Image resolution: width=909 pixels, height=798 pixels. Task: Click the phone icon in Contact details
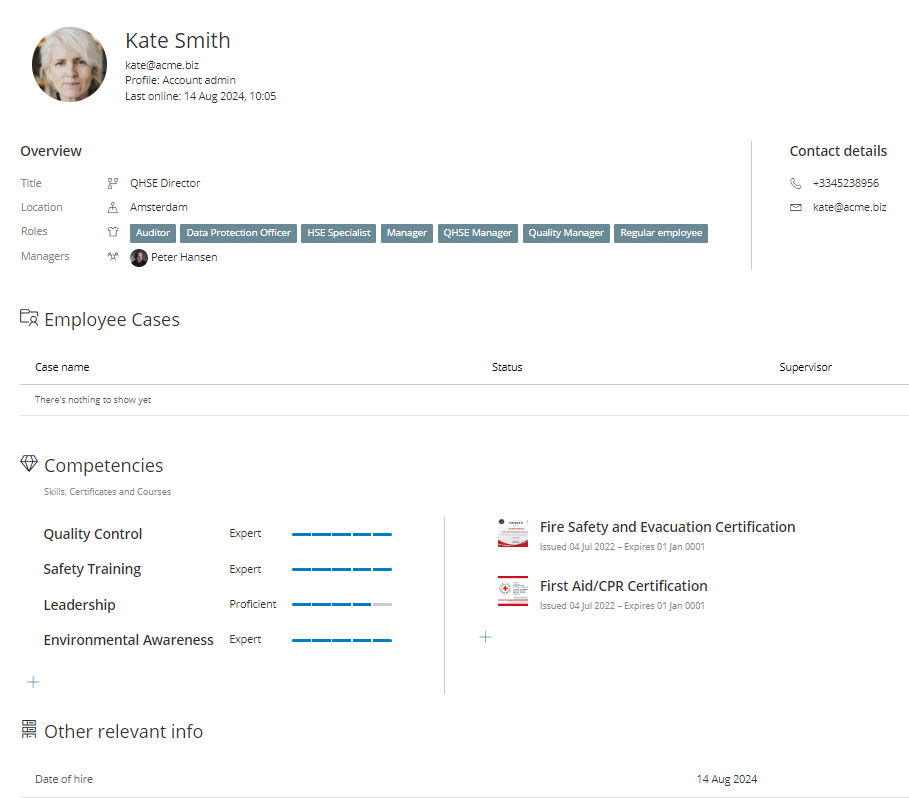pyautogui.click(x=796, y=183)
